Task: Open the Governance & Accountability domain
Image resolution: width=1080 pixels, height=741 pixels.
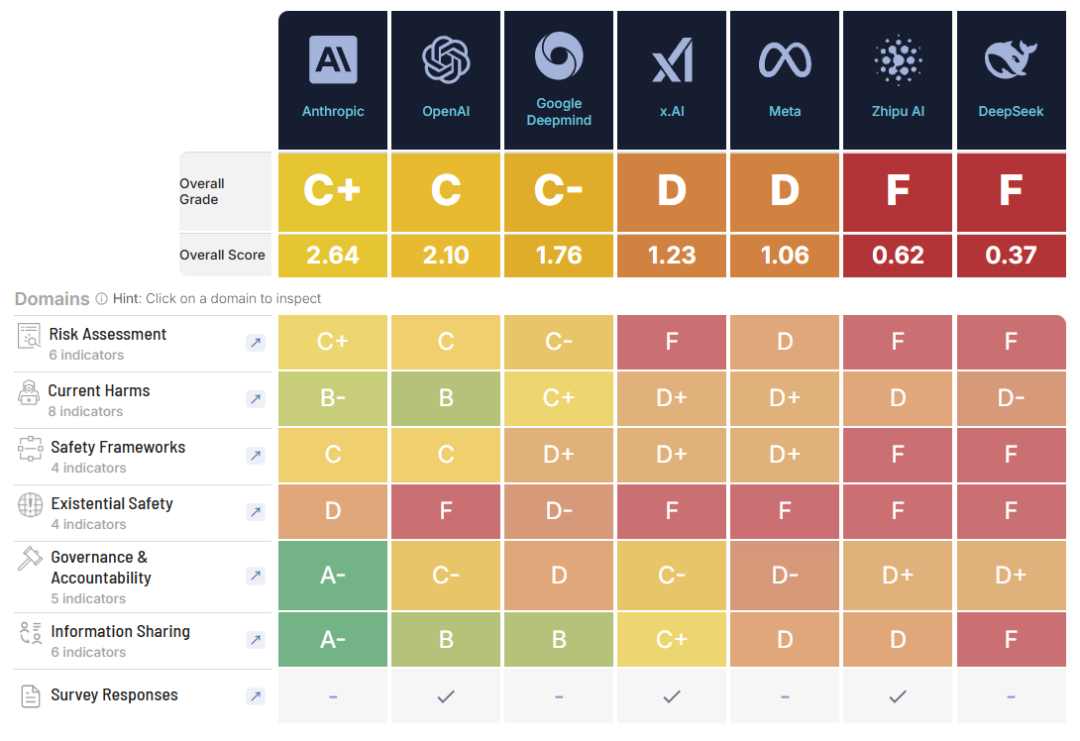Action: point(255,576)
